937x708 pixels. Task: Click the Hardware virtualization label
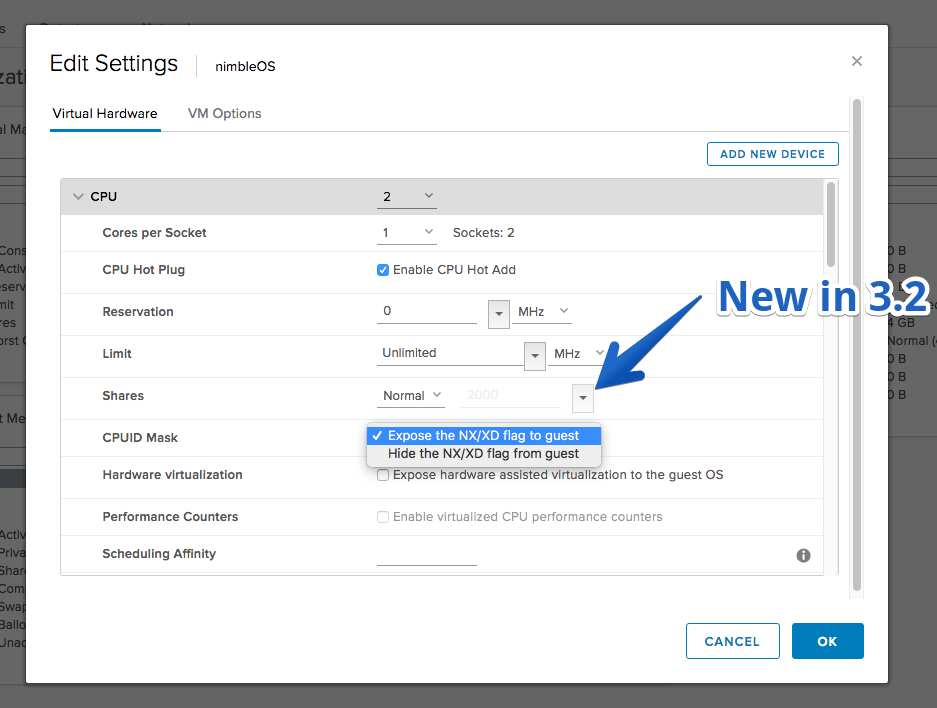coord(172,475)
